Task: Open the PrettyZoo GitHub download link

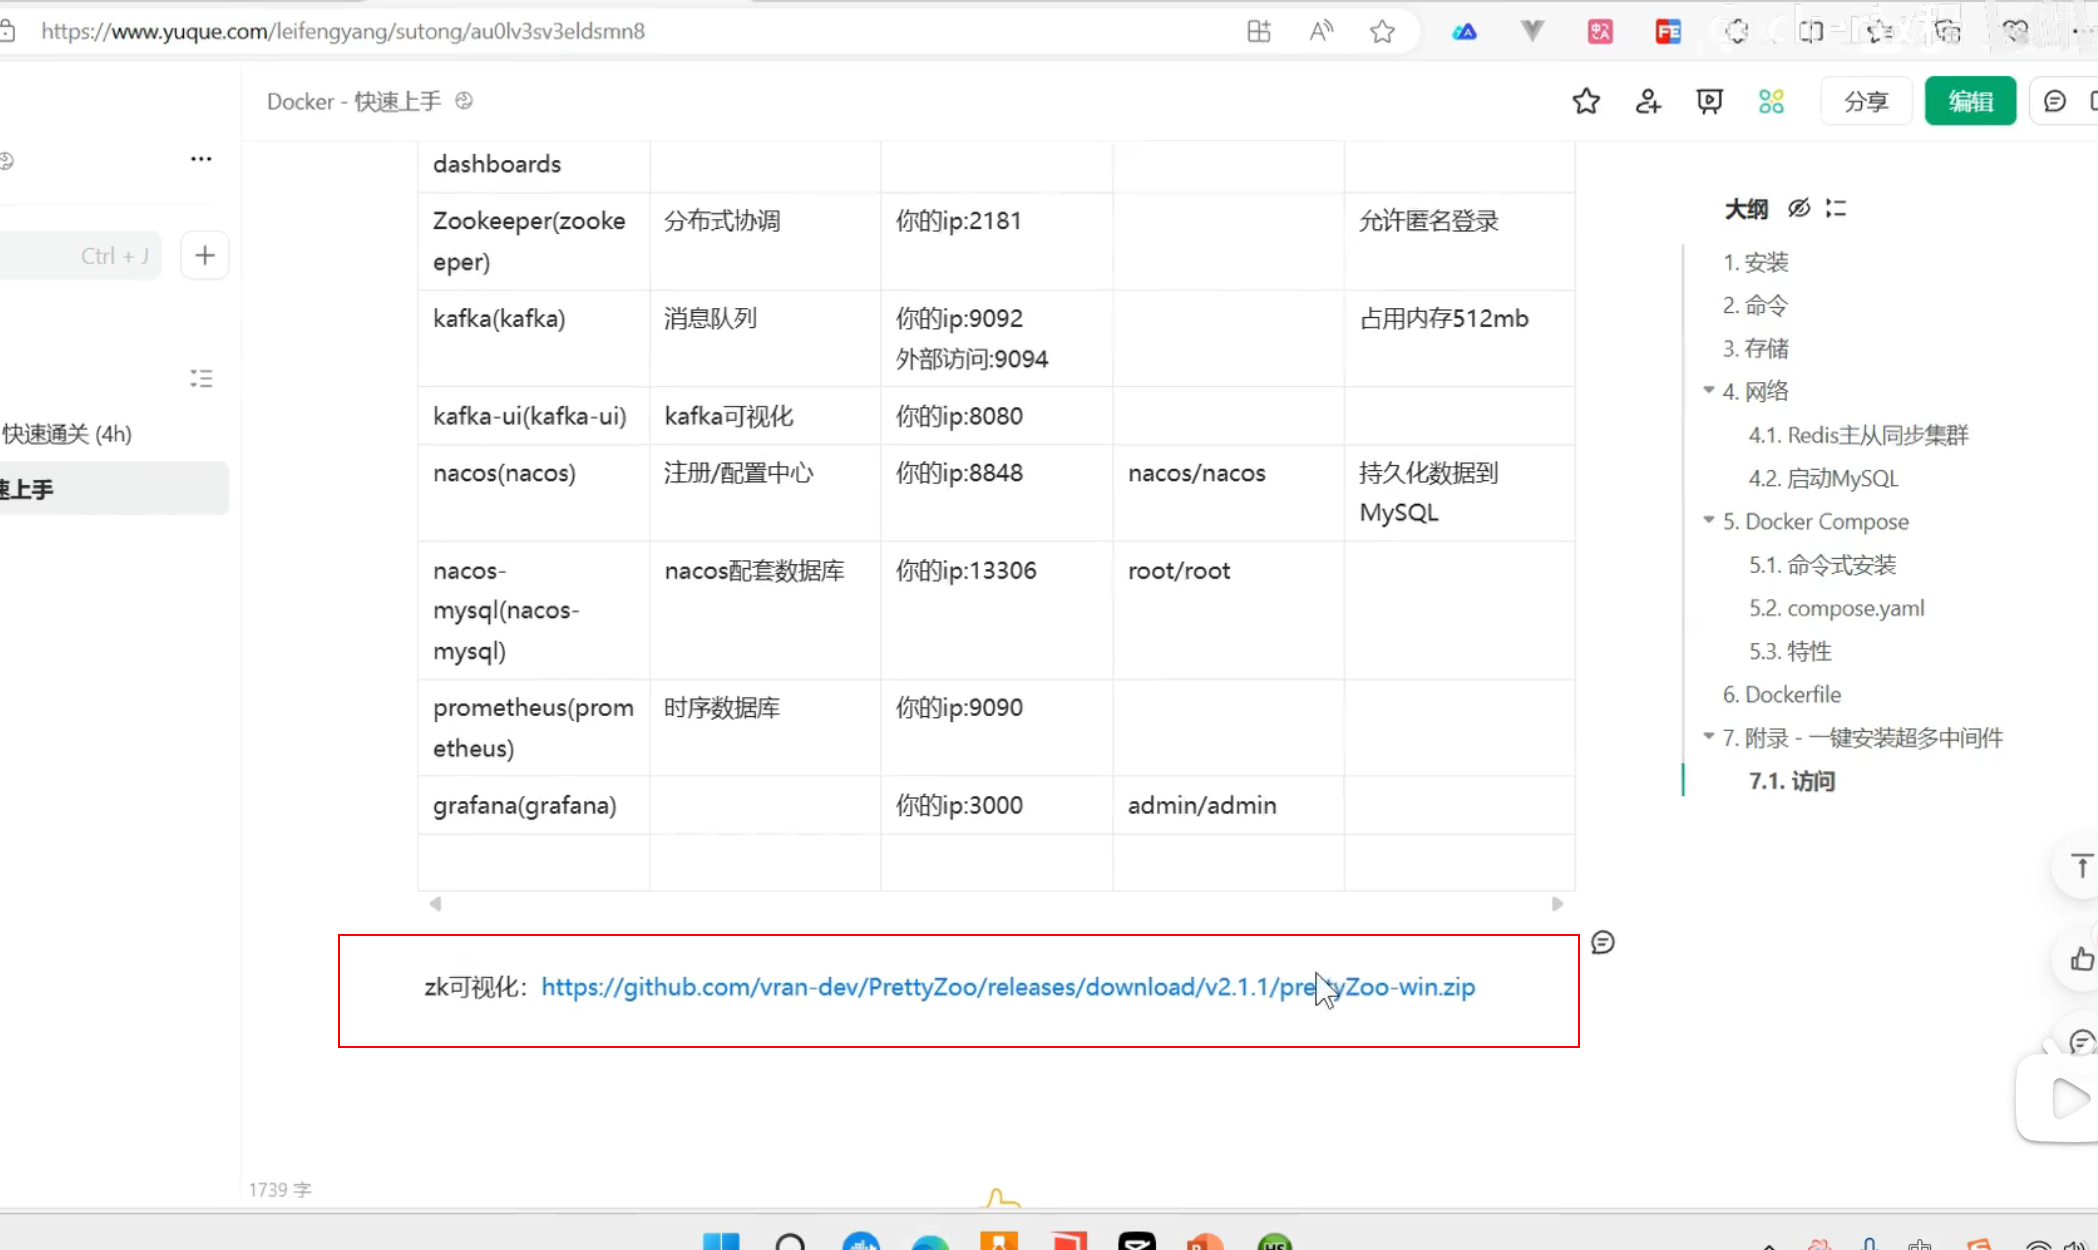Action: (1007, 987)
